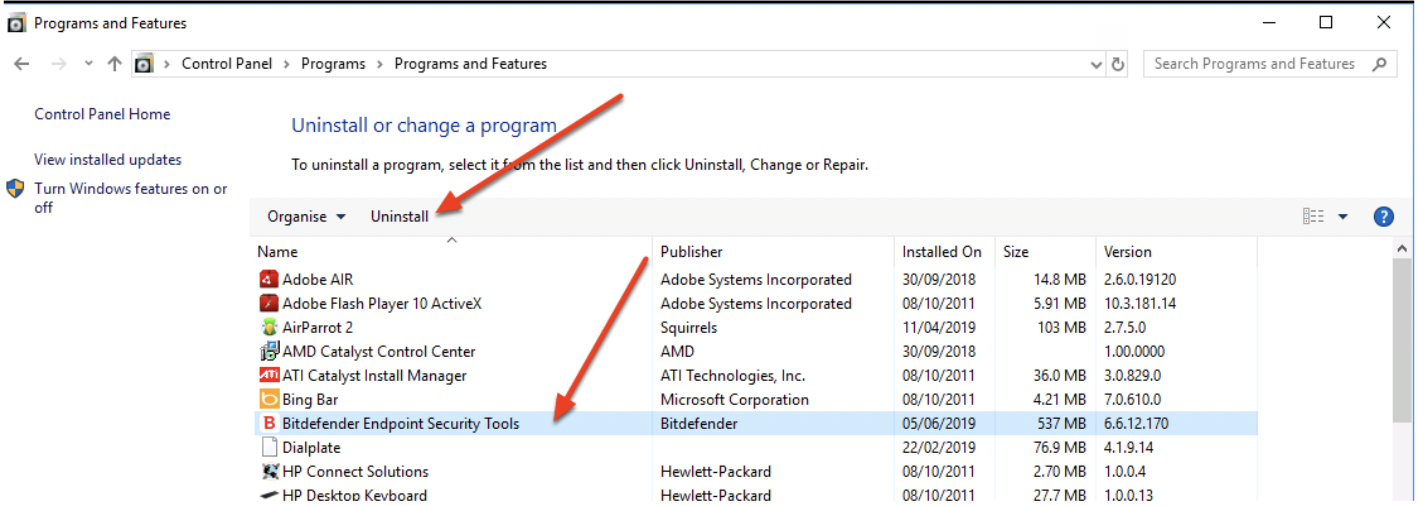Image resolution: width=1420 pixels, height=506 pixels.
Task: Sort the list by Installed On column
Action: [941, 252]
